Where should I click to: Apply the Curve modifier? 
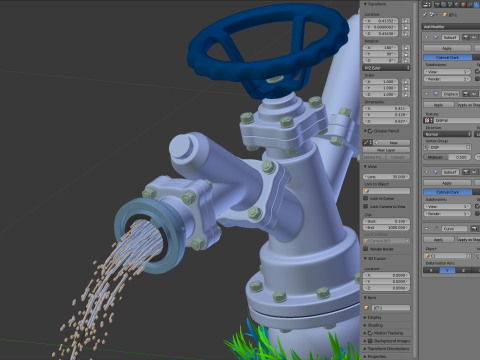pyautogui.click(x=439, y=240)
